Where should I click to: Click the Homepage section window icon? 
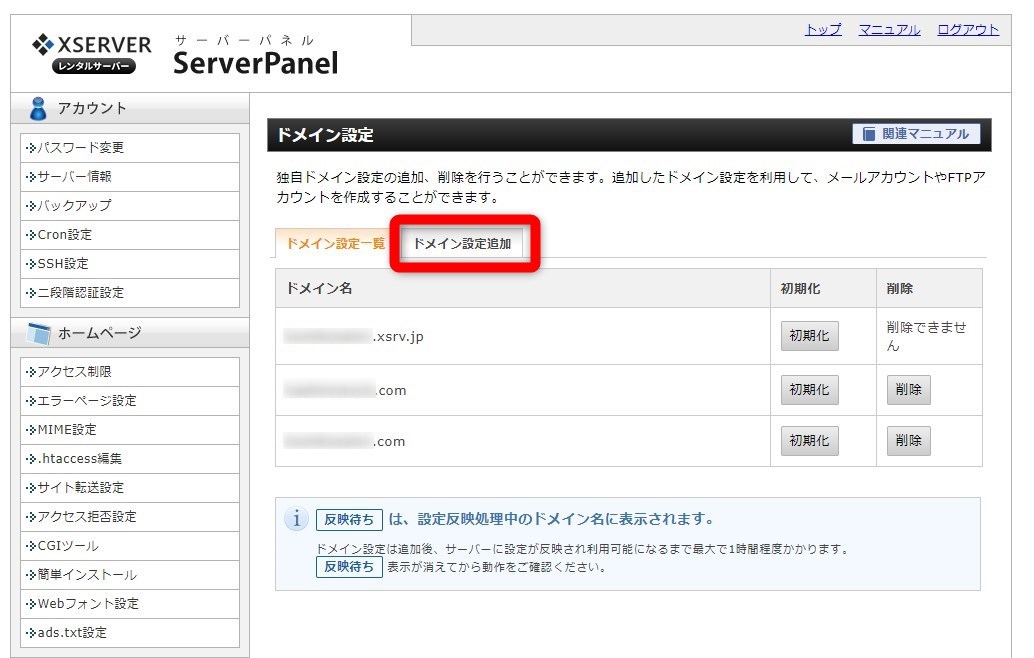tap(39, 333)
